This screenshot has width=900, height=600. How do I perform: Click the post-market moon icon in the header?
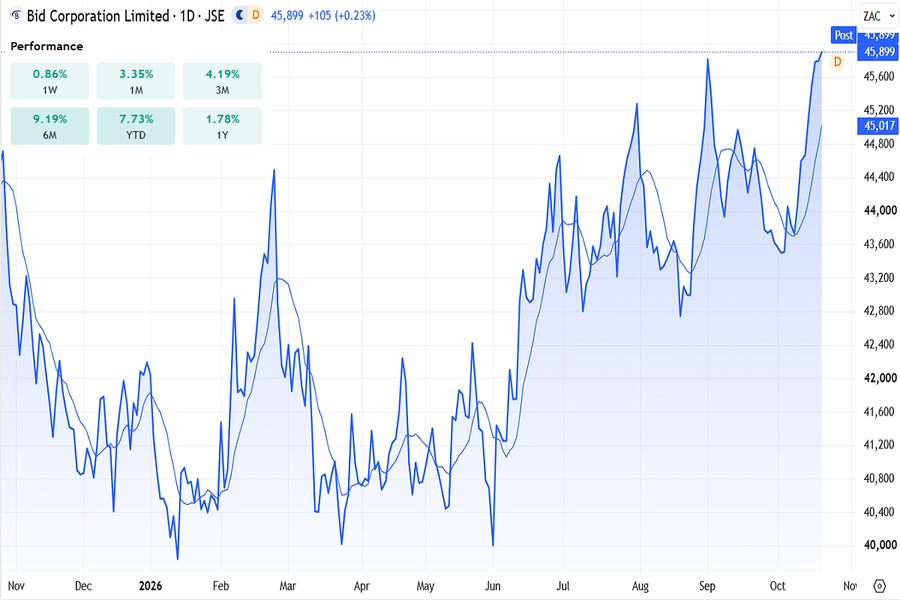coord(240,16)
